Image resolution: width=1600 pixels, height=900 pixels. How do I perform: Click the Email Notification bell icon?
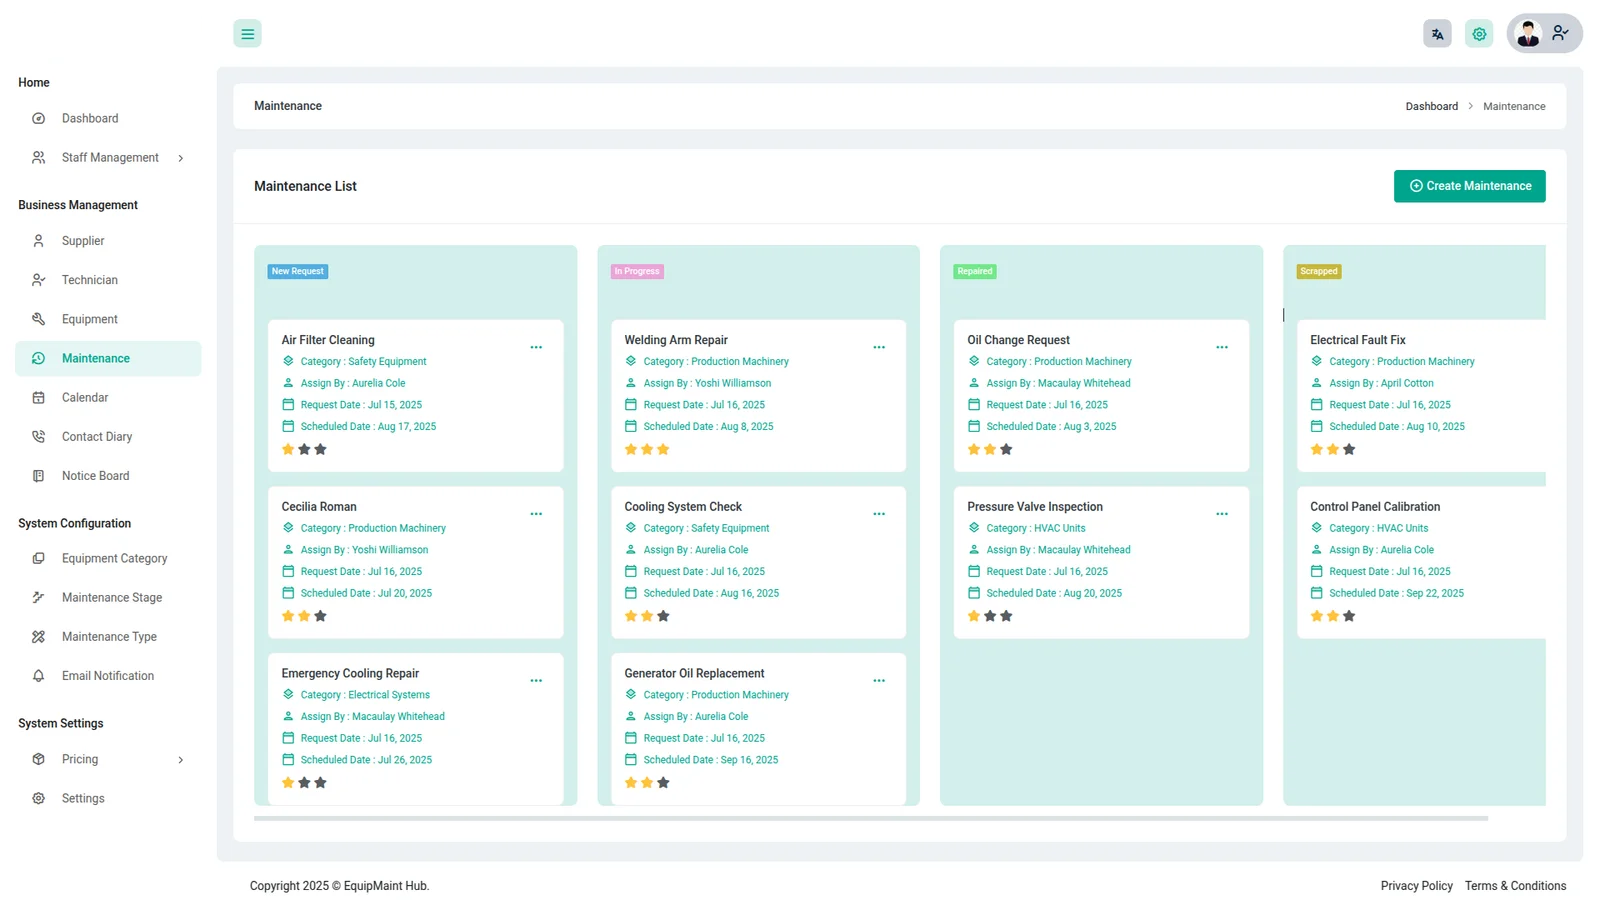(39, 676)
